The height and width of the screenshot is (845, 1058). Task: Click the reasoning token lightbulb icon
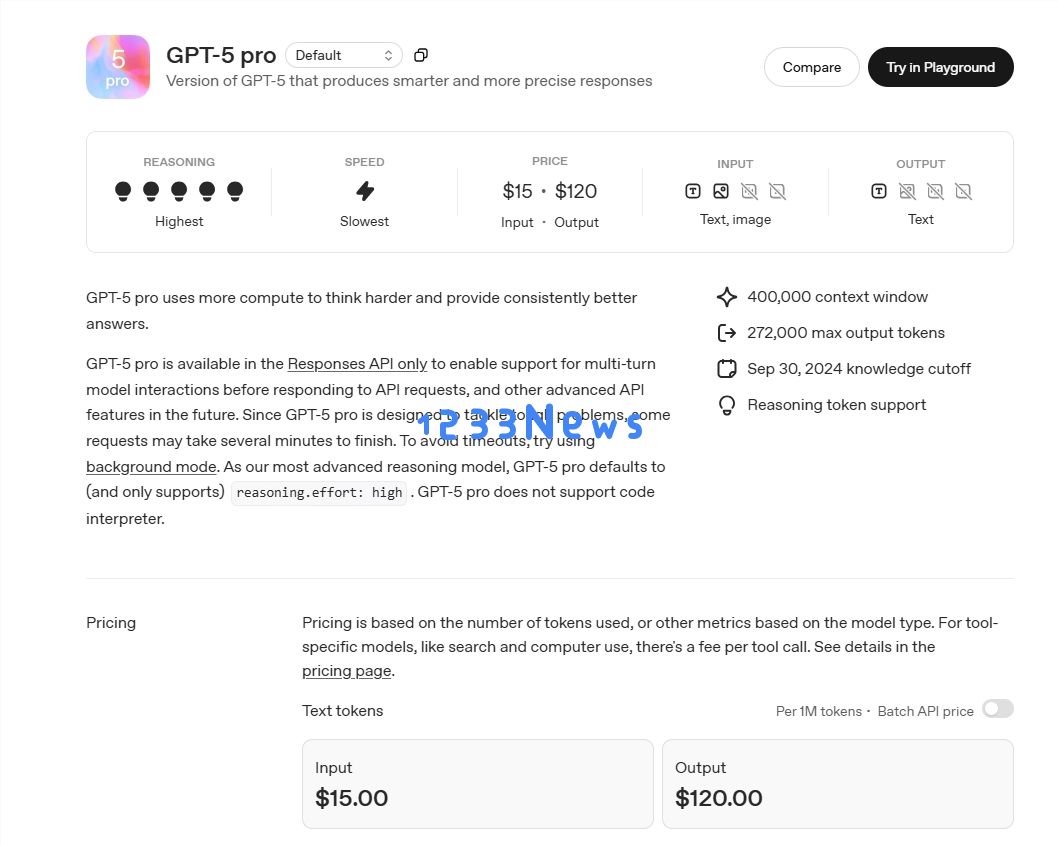727,405
